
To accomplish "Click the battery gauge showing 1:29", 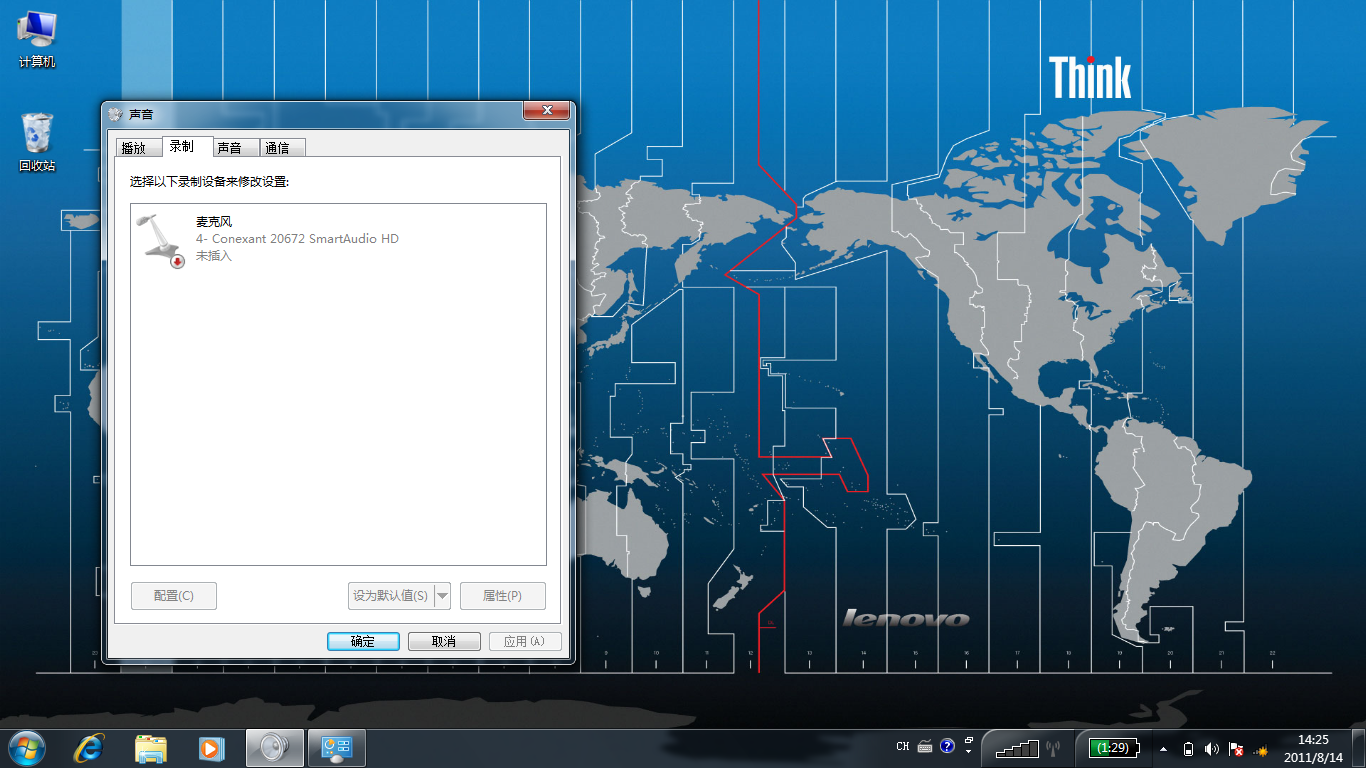I will 1114,747.
